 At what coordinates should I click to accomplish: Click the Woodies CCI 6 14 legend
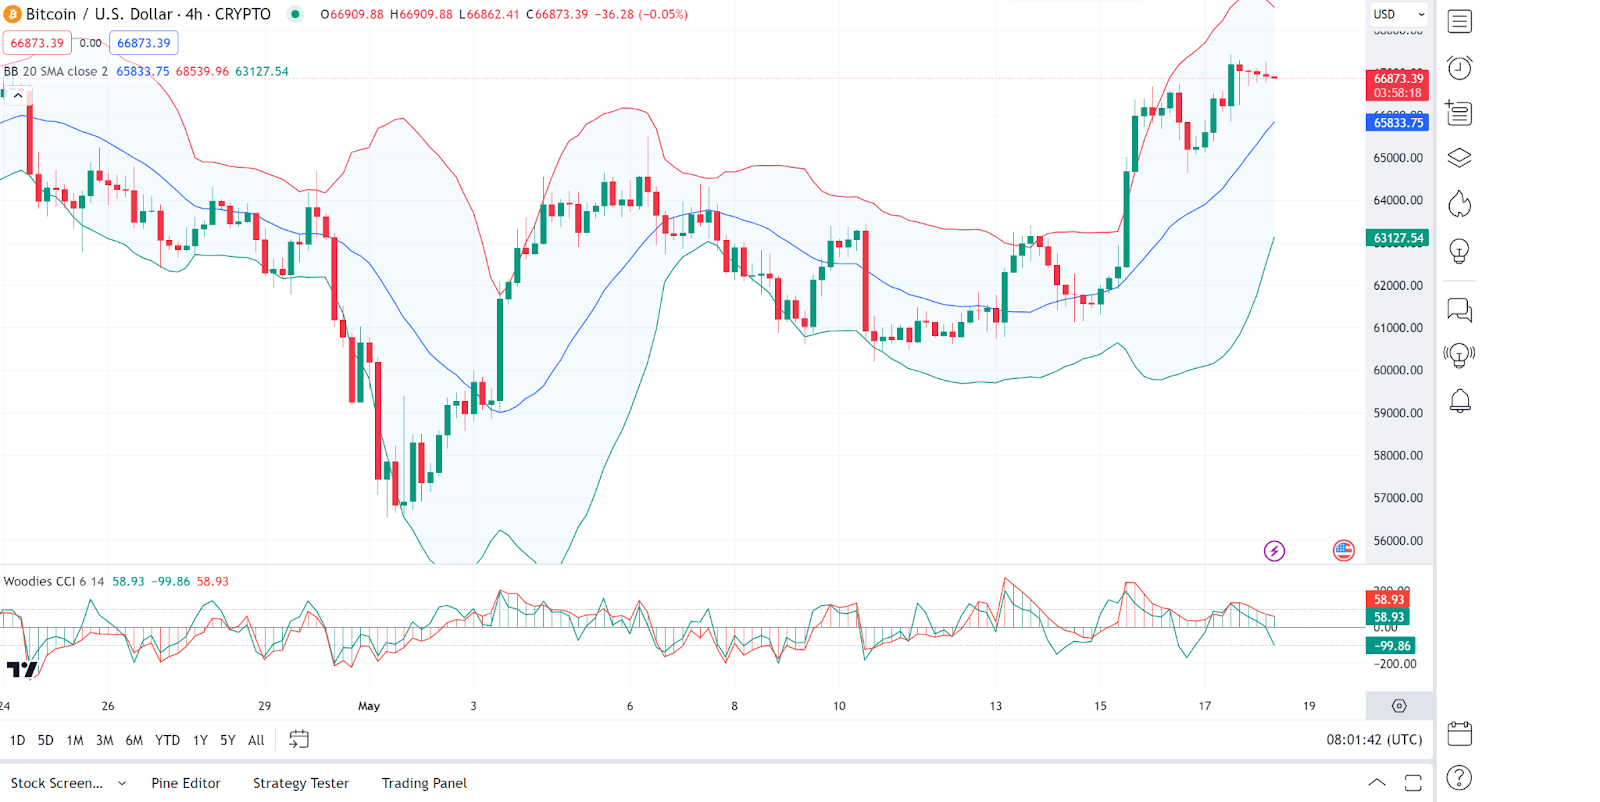[x=54, y=581]
